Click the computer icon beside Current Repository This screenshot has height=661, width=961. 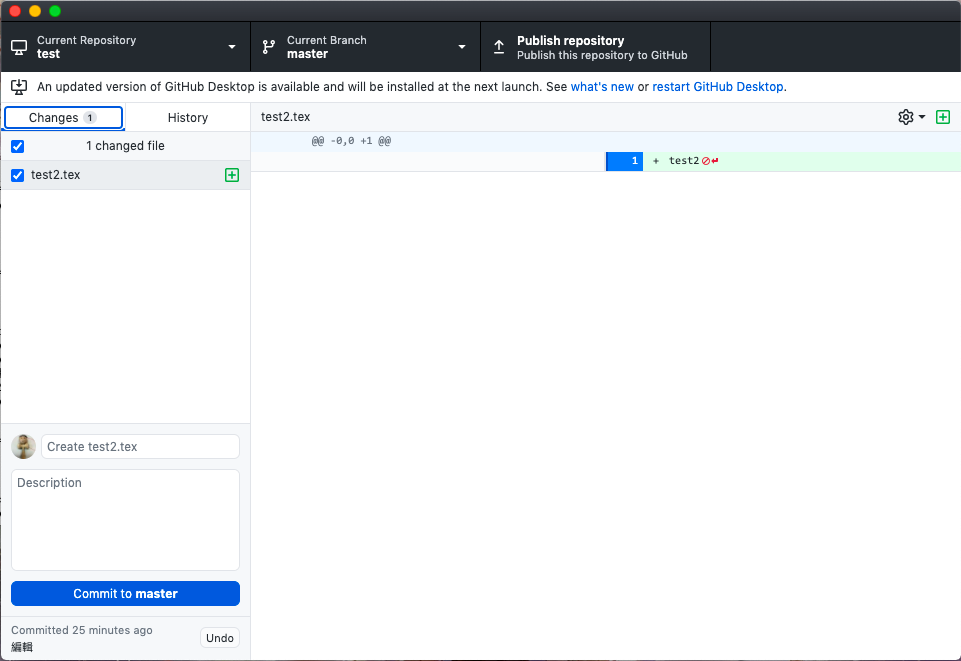point(19,47)
